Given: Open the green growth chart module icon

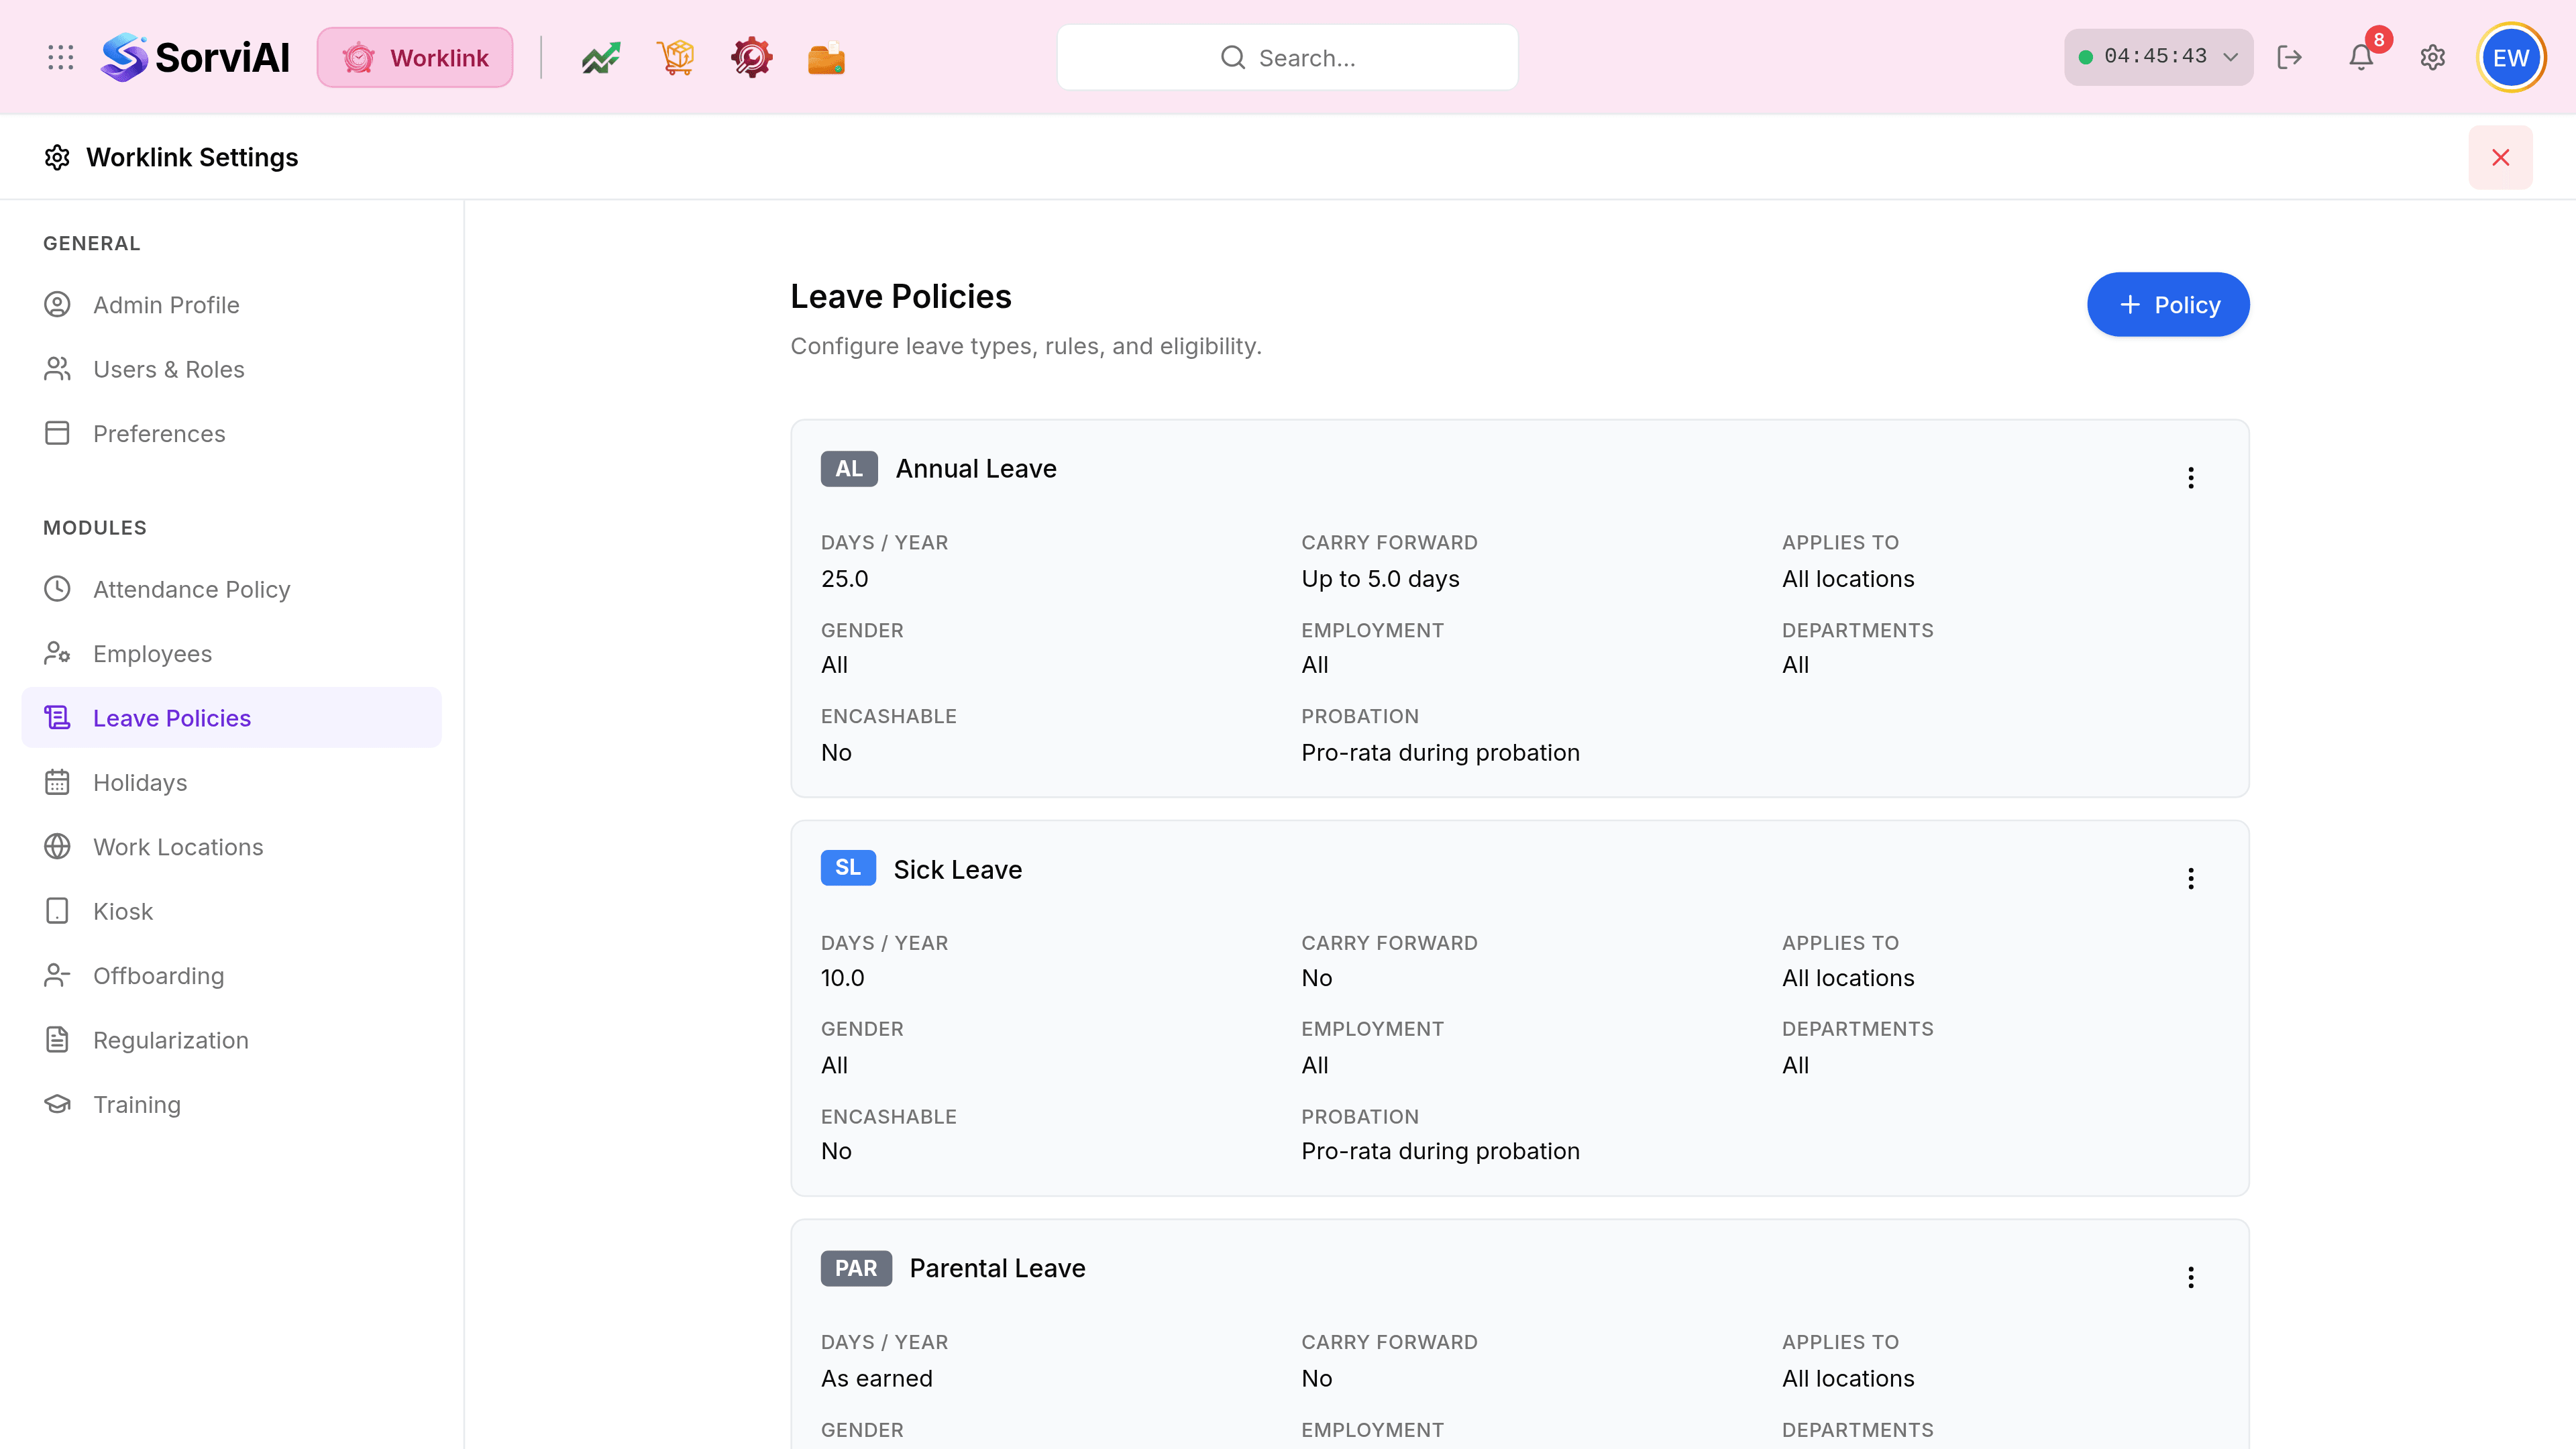Looking at the screenshot, I should pyautogui.click(x=601, y=57).
